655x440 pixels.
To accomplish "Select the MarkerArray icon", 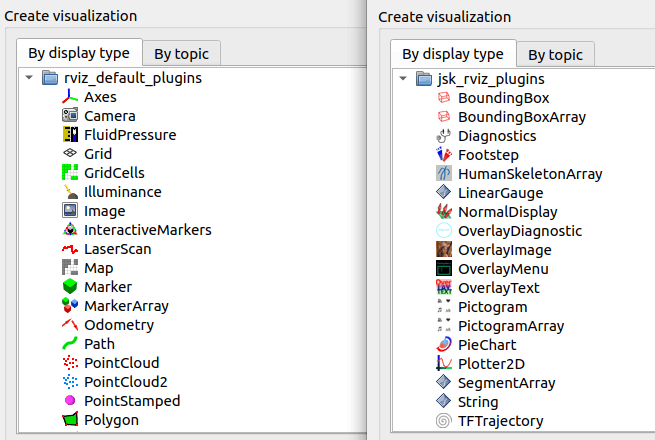I will pos(70,305).
